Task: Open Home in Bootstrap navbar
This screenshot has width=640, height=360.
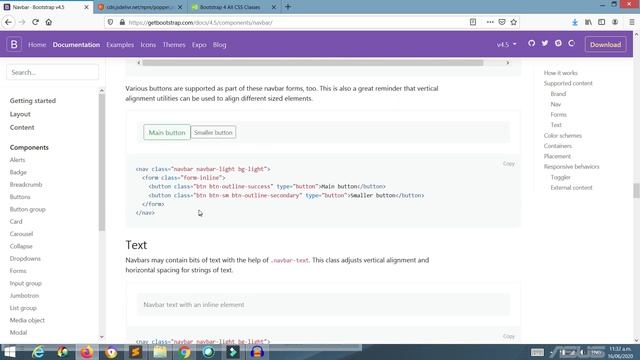Action: [x=37, y=45]
